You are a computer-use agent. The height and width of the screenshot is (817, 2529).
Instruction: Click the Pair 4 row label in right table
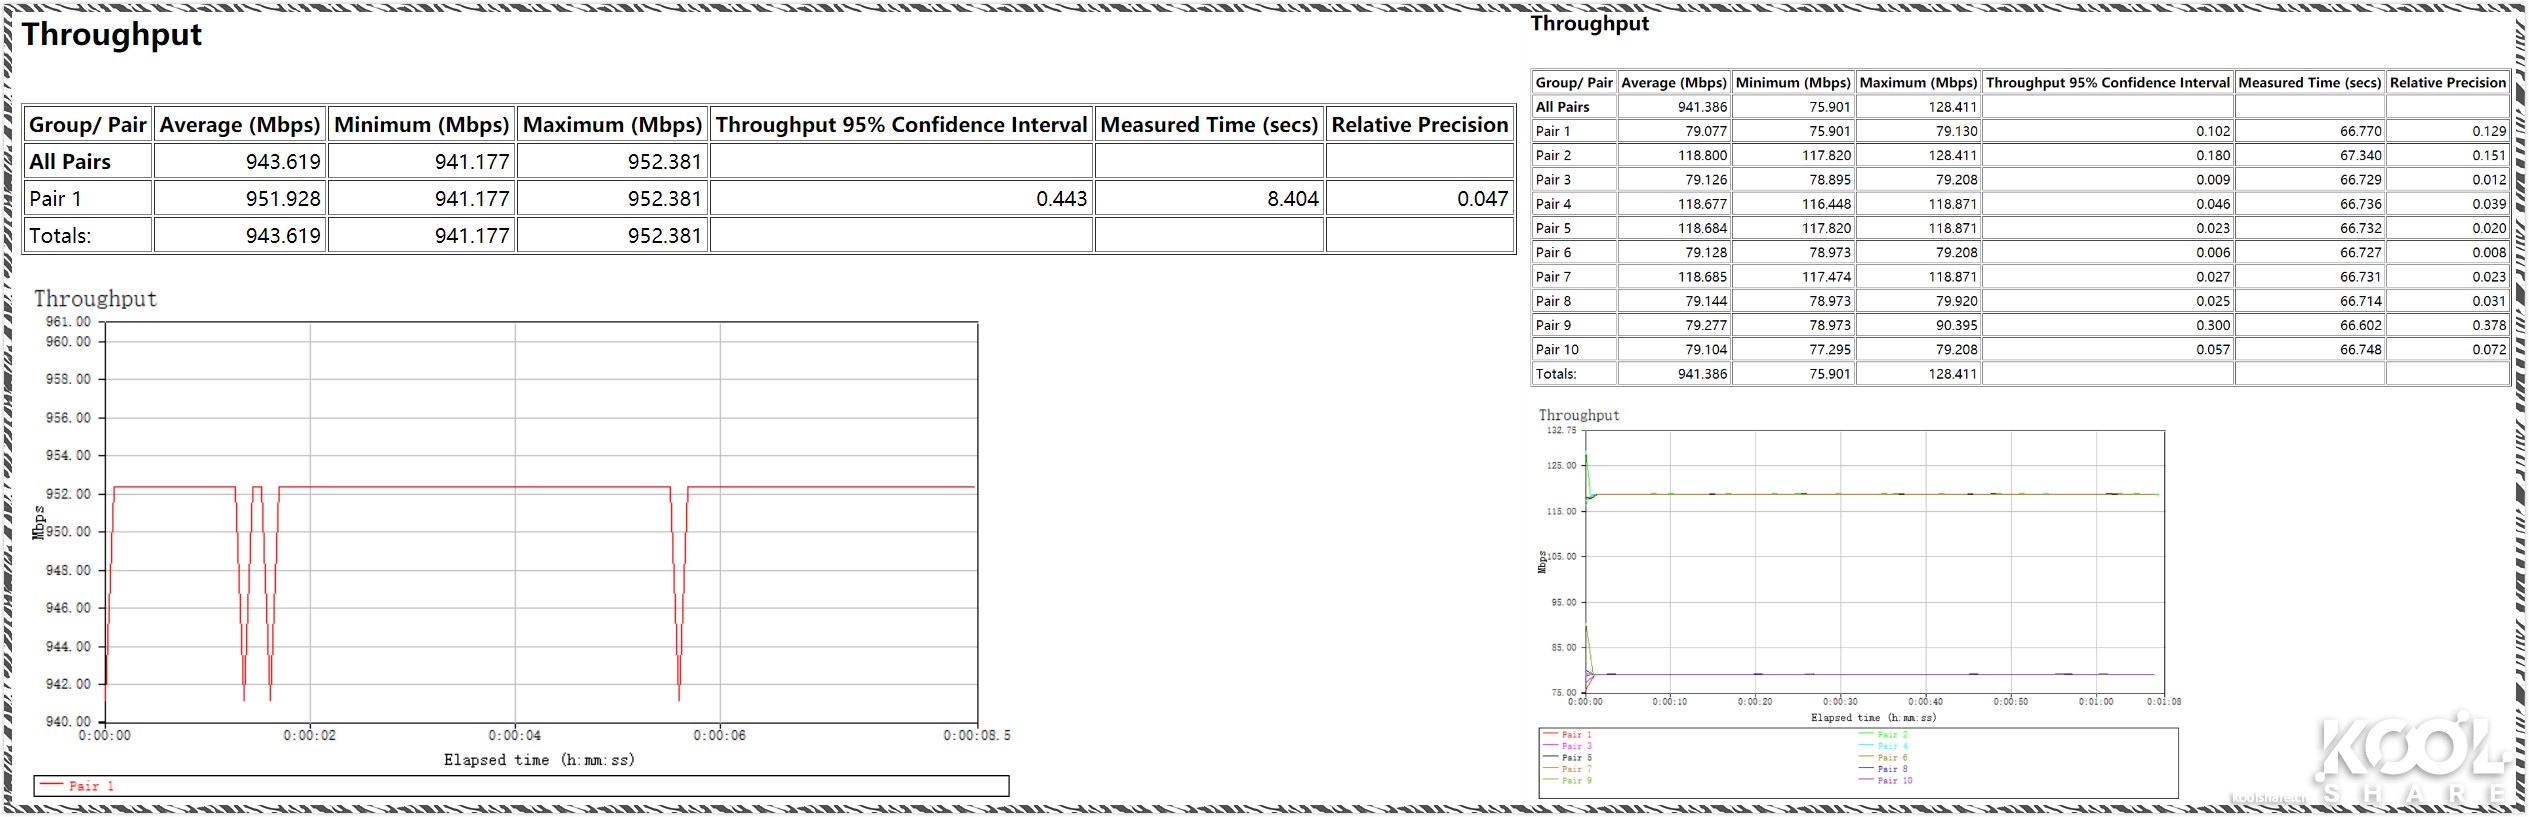coord(1553,204)
